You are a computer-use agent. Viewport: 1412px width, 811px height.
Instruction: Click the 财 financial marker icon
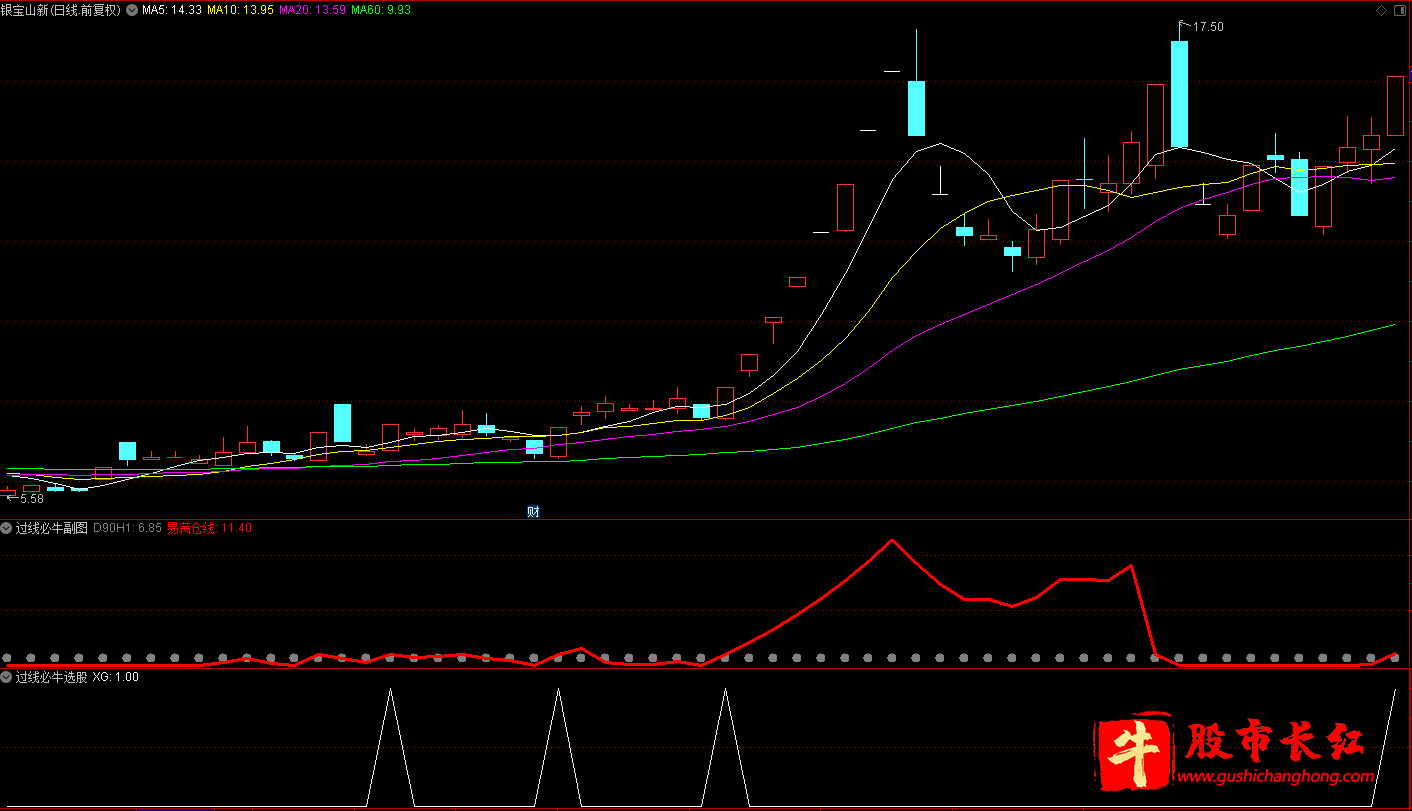tap(533, 511)
